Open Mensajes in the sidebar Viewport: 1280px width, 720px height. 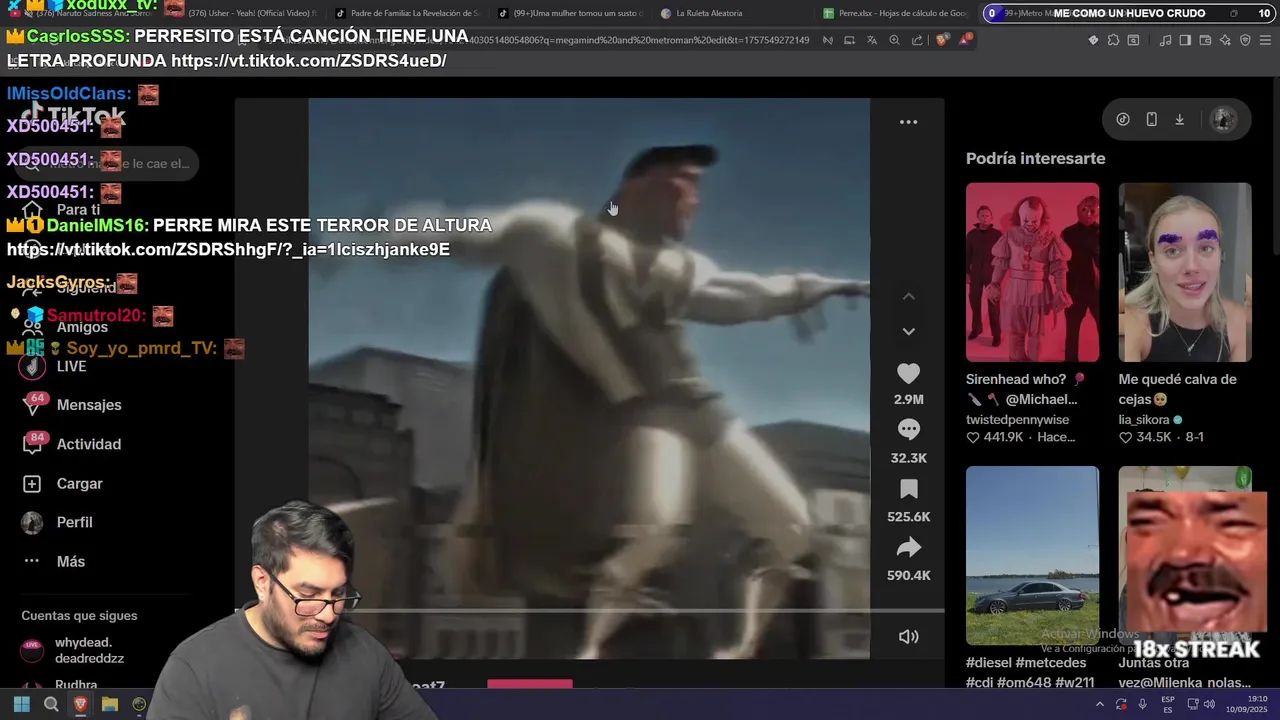89,405
